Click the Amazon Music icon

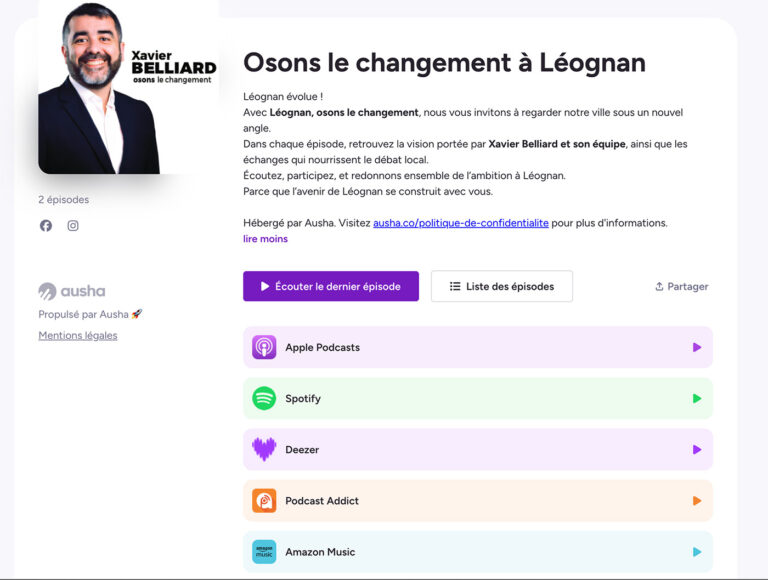(264, 552)
